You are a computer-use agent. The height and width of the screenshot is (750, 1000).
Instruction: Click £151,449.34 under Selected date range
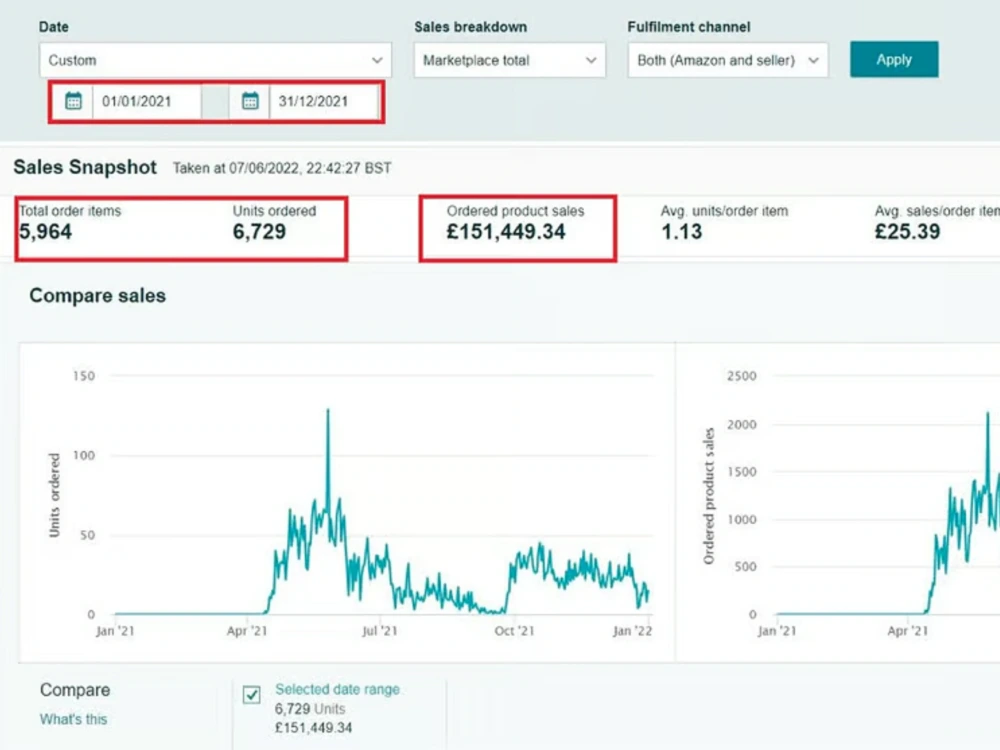pyautogui.click(x=313, y=728)
